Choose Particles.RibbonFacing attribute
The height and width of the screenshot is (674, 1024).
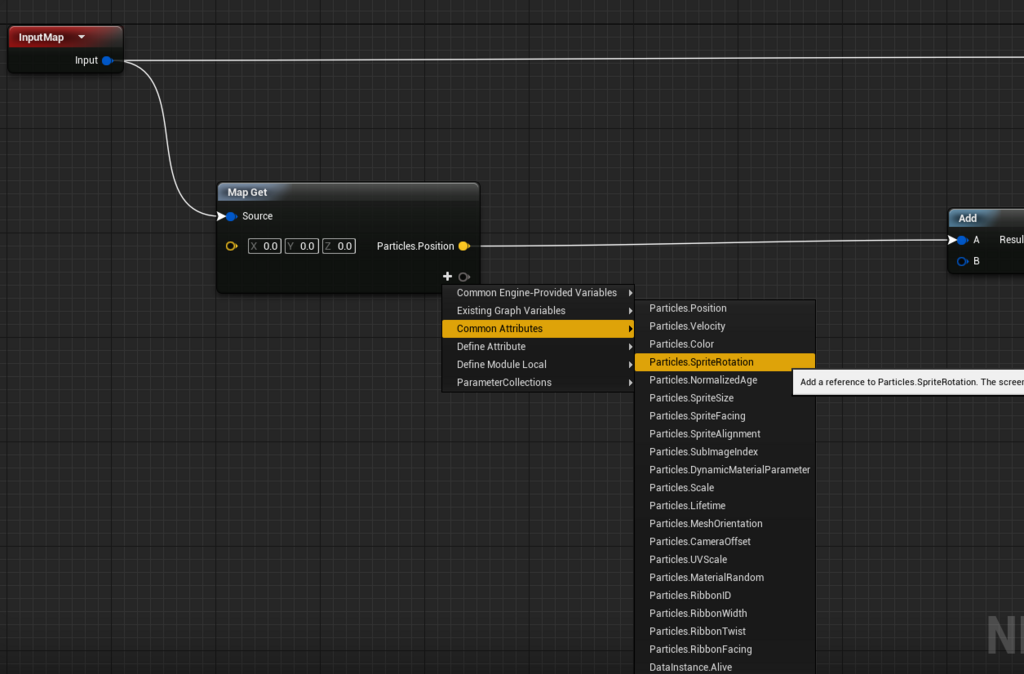click(x=725, y=649)
